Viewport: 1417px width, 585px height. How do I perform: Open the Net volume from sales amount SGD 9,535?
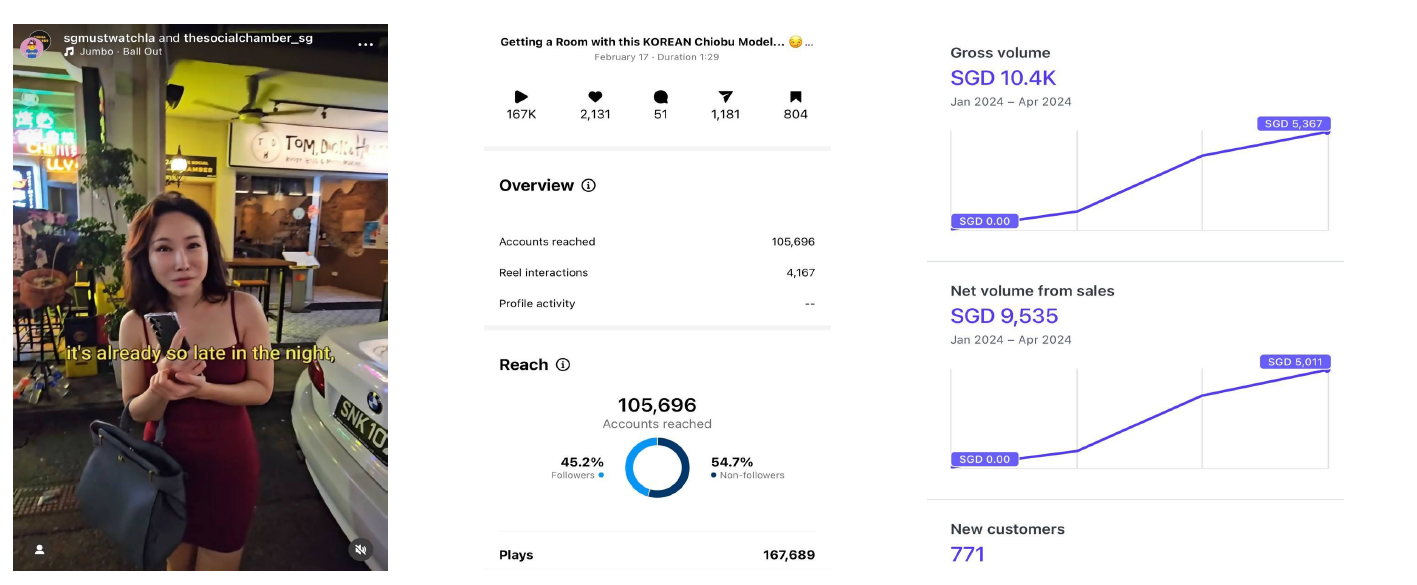point(1003,316)
